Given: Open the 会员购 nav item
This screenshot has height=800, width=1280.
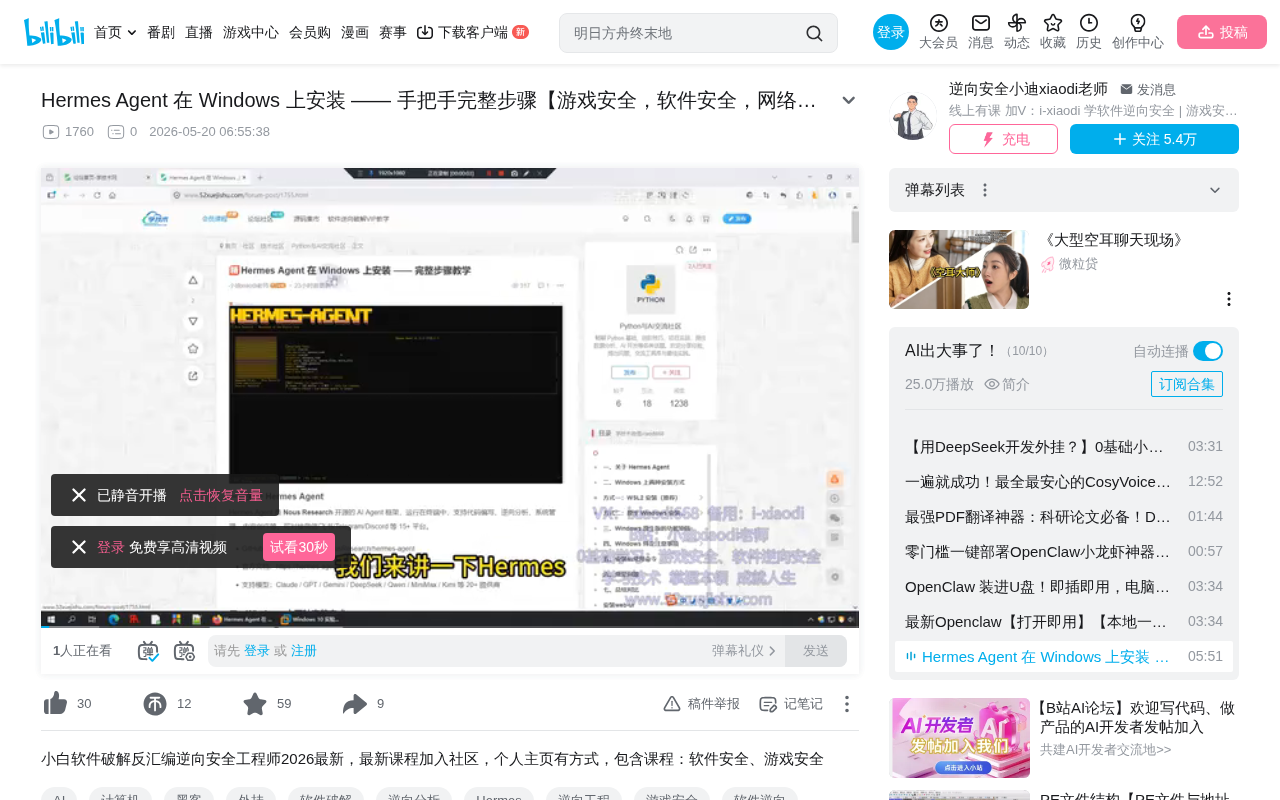Looking at the screenshot, I should click(310, 32).
